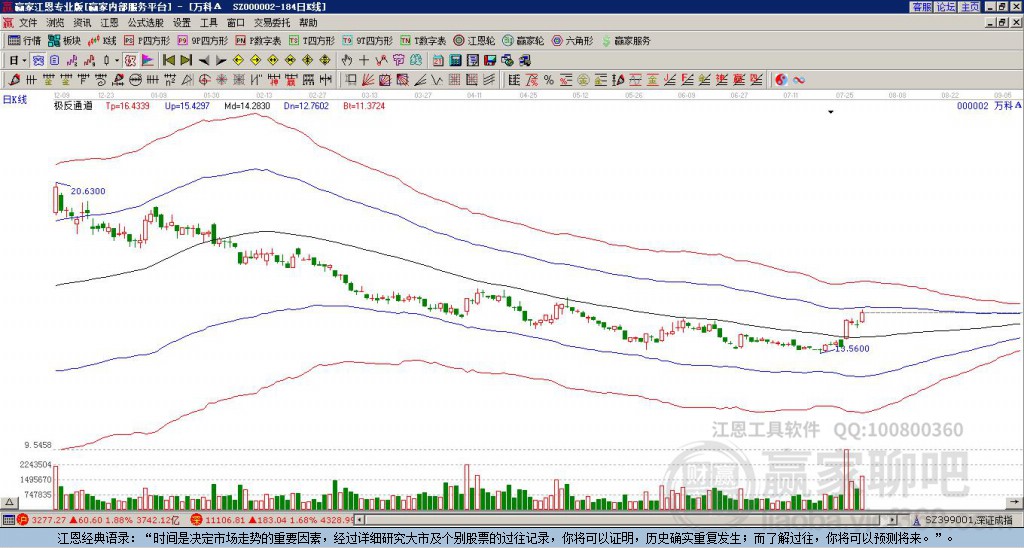Jump to last bar with green right arrow
This screenshot has width=1024, height=548.
(186, 61)
